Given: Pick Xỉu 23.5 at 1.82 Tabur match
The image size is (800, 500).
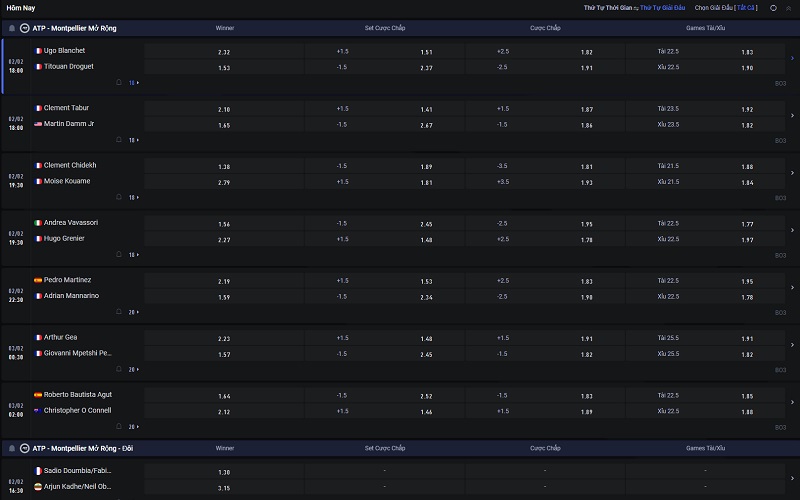Looking at the screenshot, I should pos(705,125).
